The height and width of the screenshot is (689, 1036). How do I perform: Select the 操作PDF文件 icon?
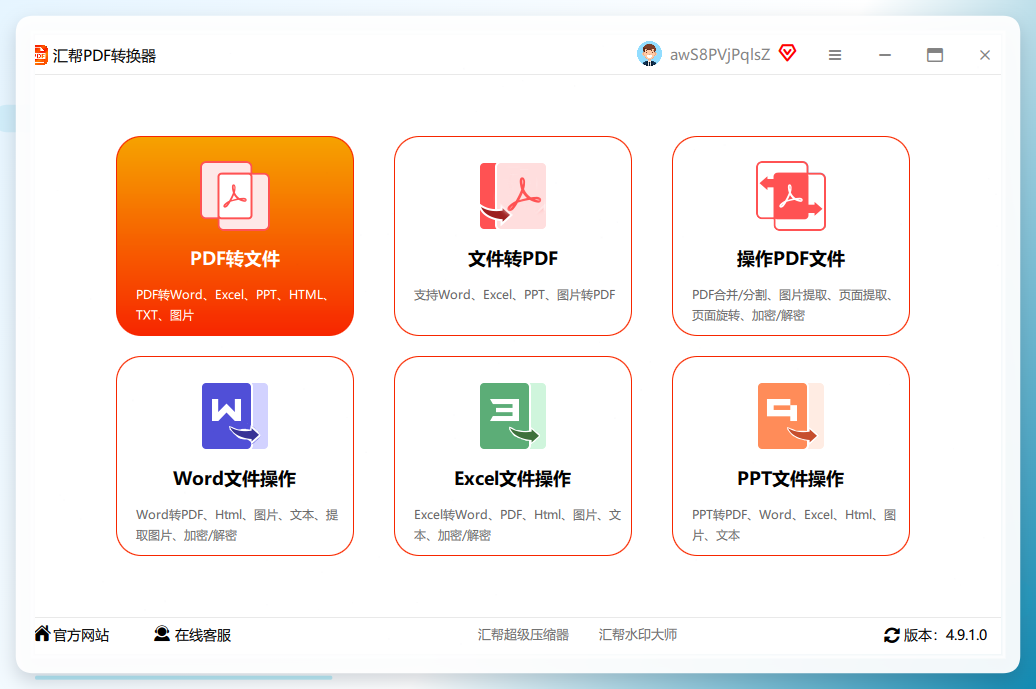point(791,196)
